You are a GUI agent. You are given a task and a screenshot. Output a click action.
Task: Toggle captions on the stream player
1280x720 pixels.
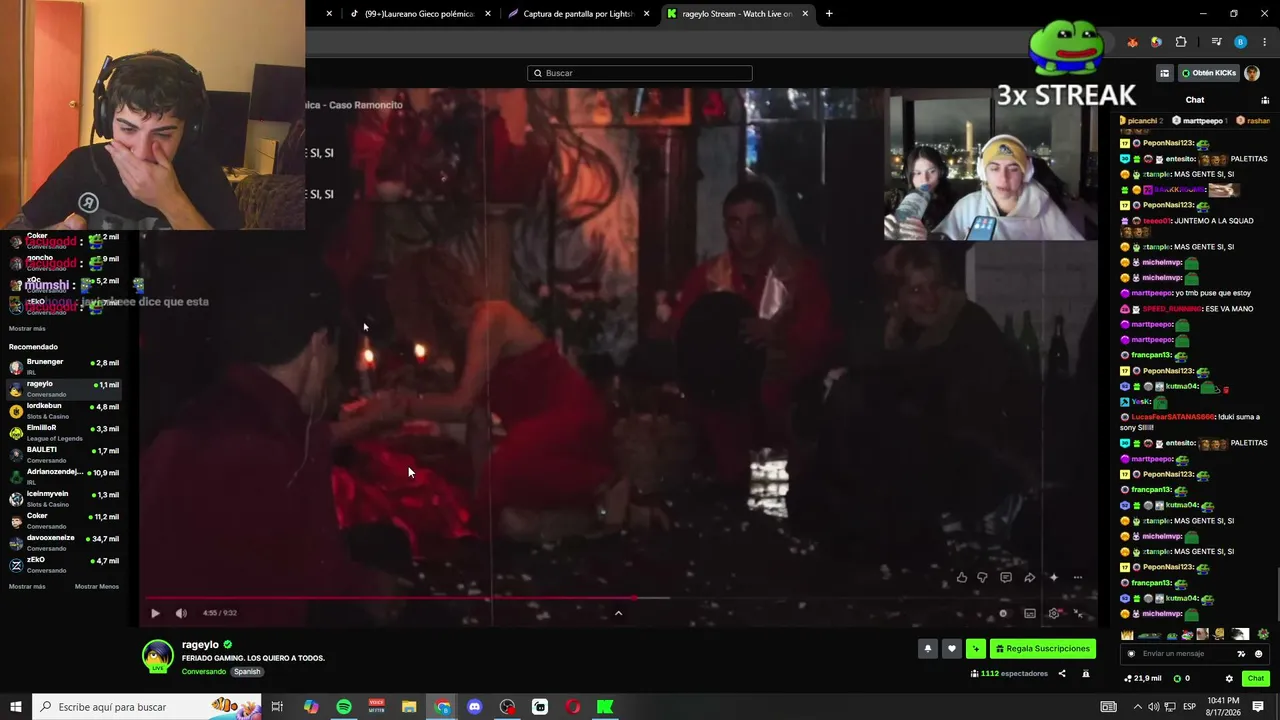1029,613
